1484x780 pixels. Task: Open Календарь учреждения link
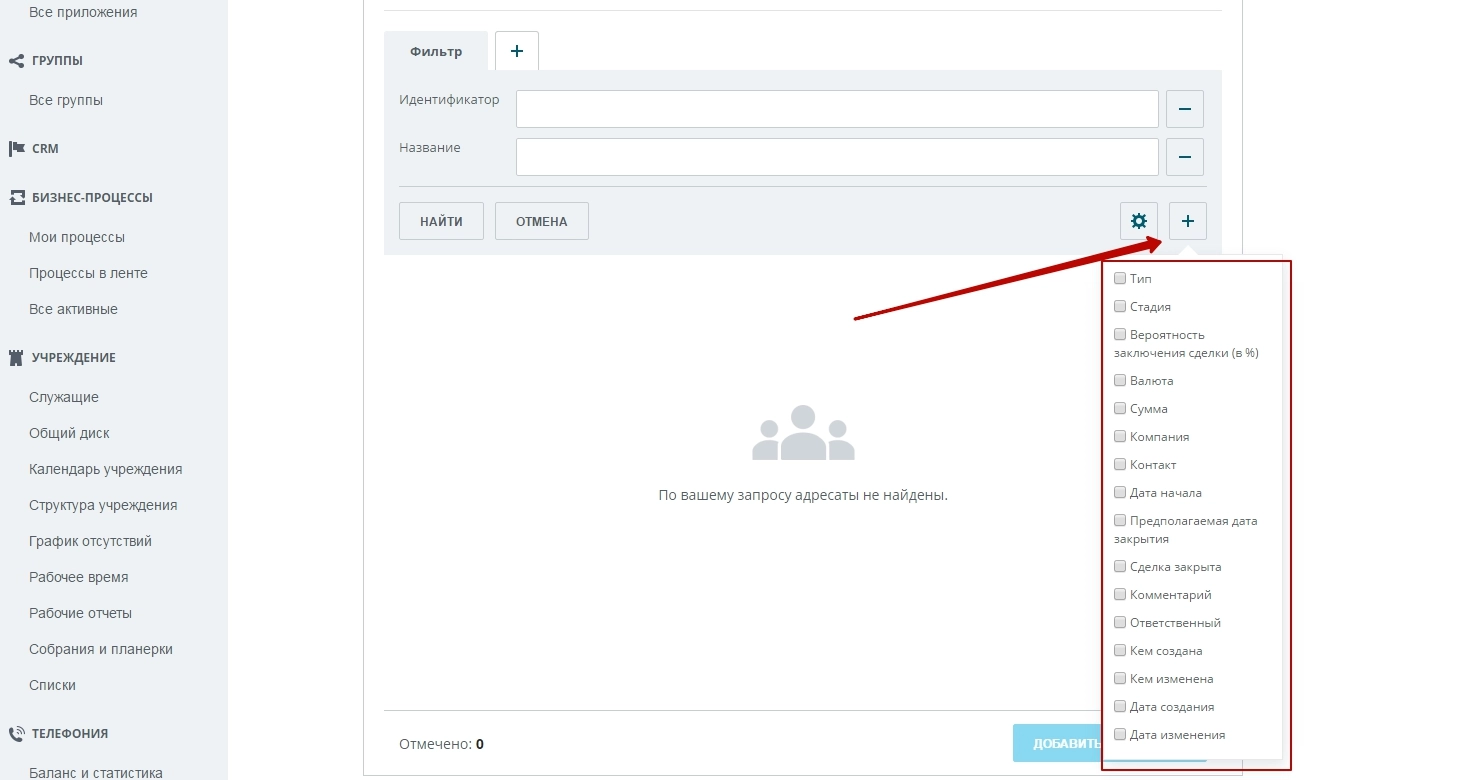coord(105,470)
